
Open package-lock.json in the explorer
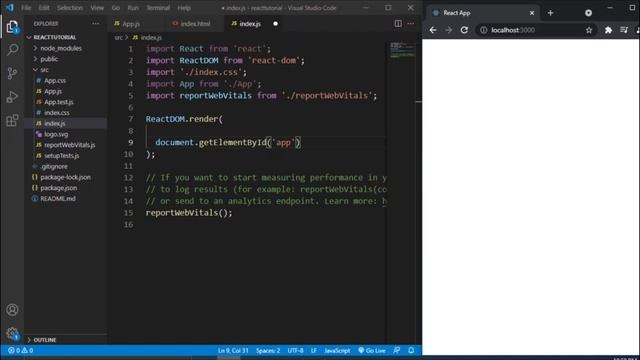point(65,177)
